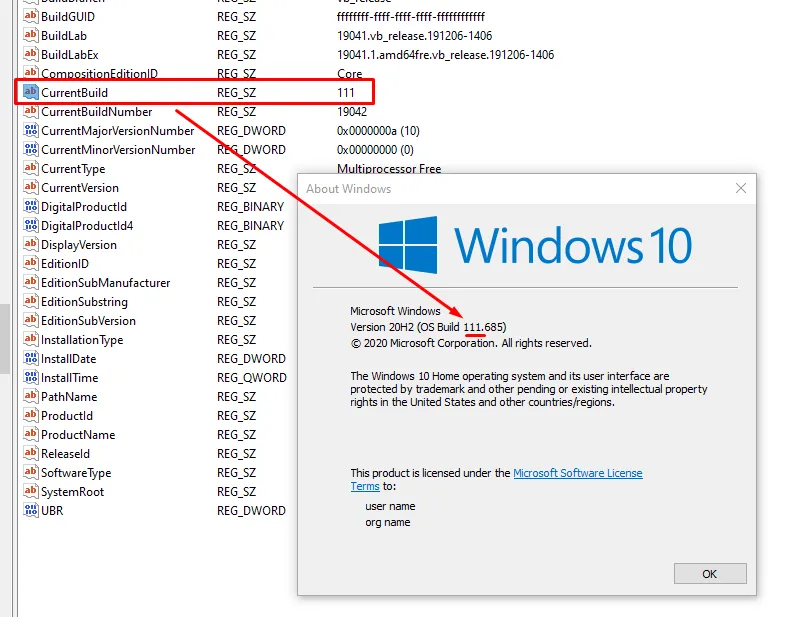The height and width of the screenshot is (617, 798).
Task: Click 19041.vb_release.191206-1406 data cell
Action: [x=414, y=36]
